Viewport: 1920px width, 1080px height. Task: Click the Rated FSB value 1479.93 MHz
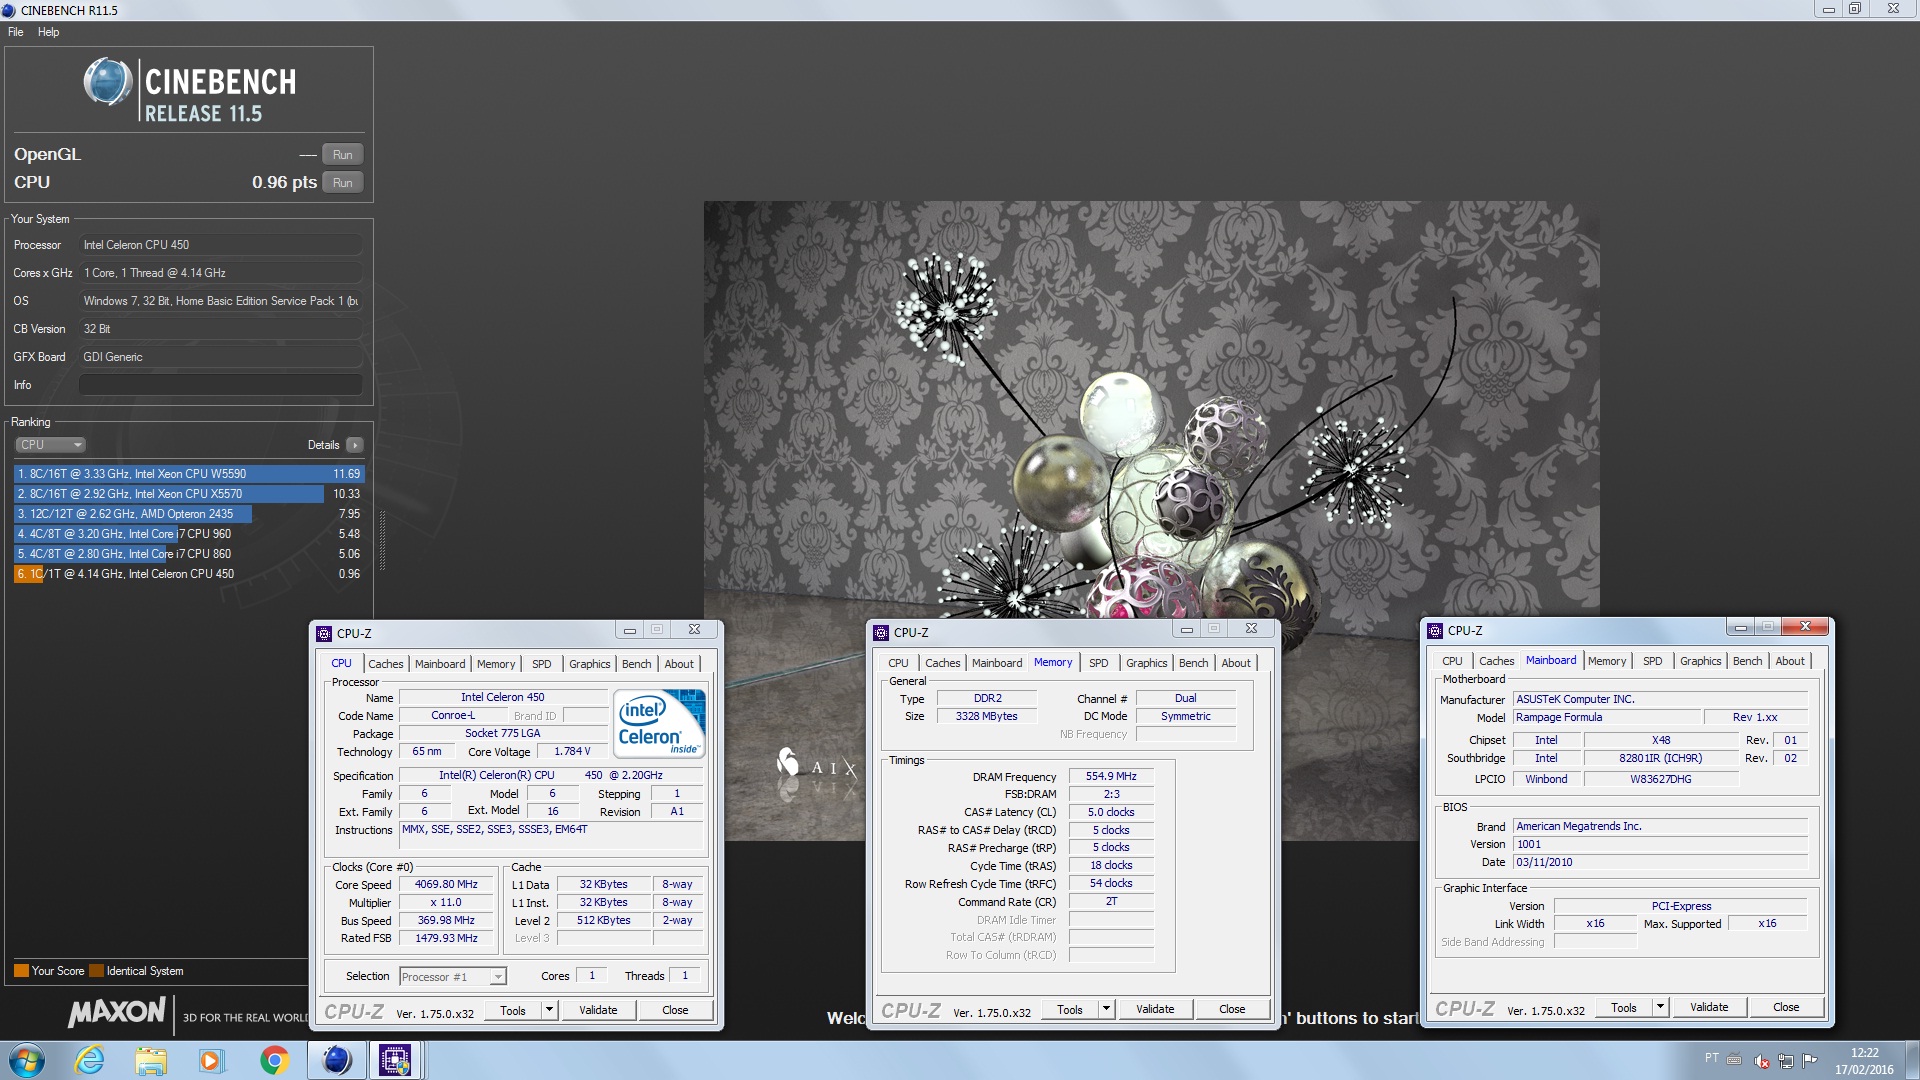click(x=446, y=938)
